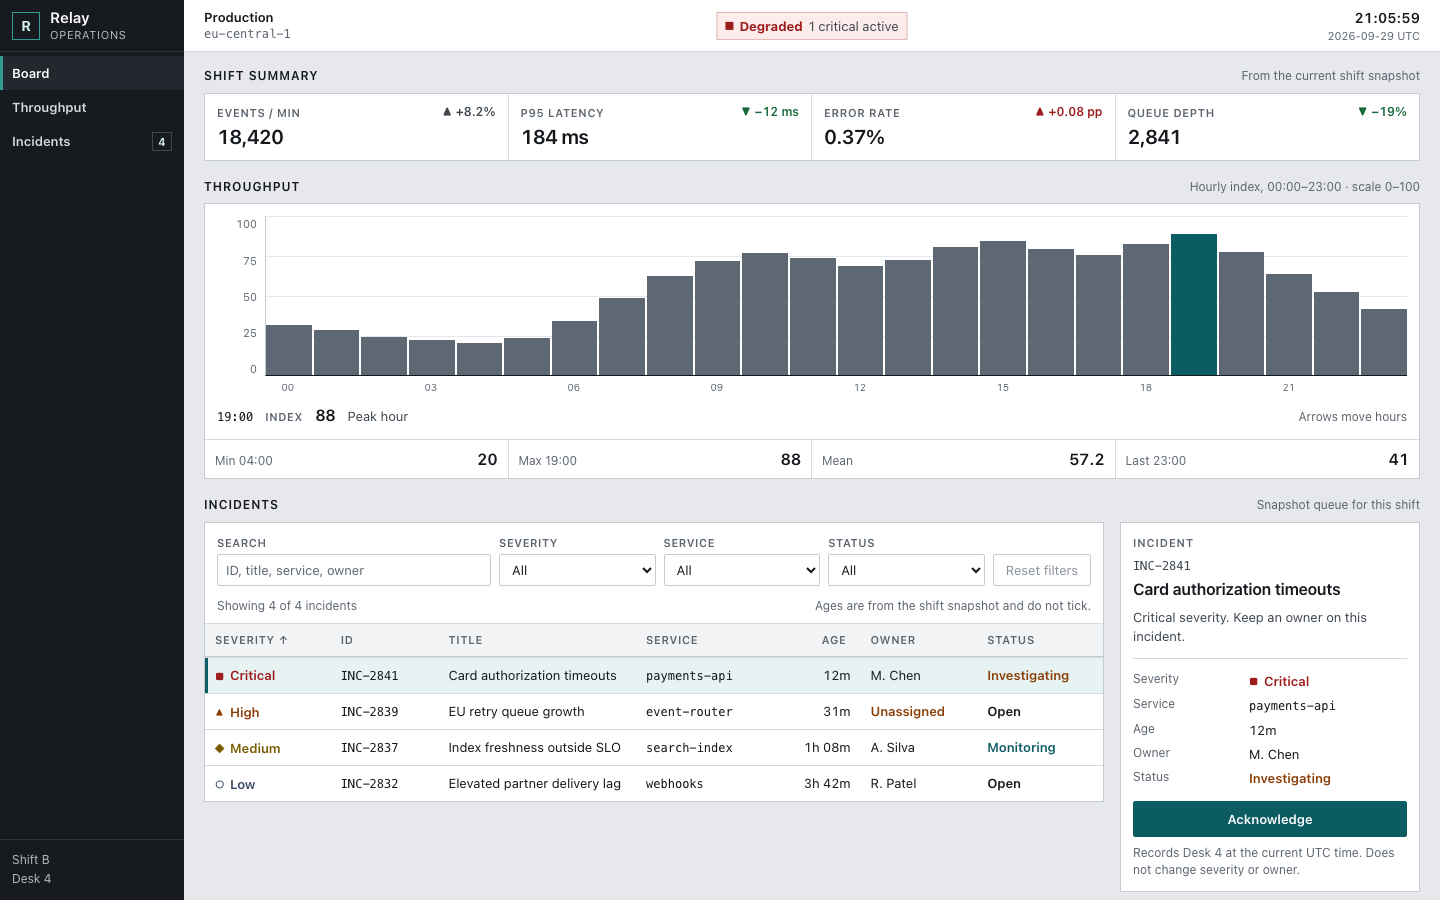Click the red square icon in Degraded status badge
The width and height of the screenshot is (1440, 900).
[x=730, y=26]
